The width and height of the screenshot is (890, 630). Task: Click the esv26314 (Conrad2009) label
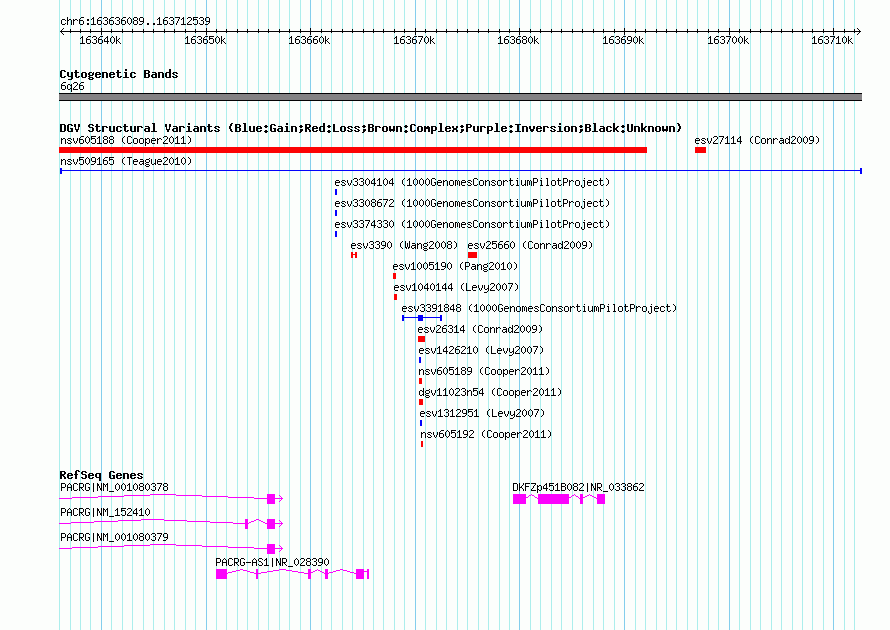480,329
